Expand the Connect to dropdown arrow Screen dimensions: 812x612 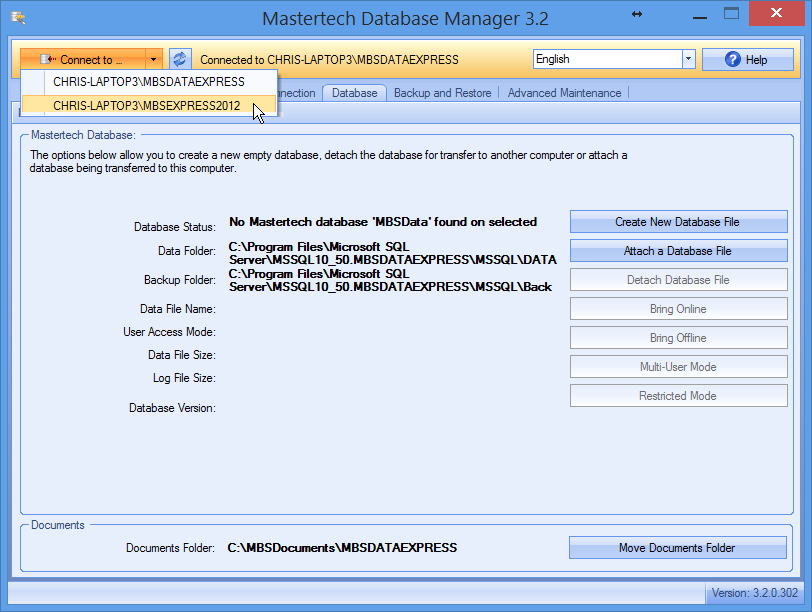pos(154,60)
